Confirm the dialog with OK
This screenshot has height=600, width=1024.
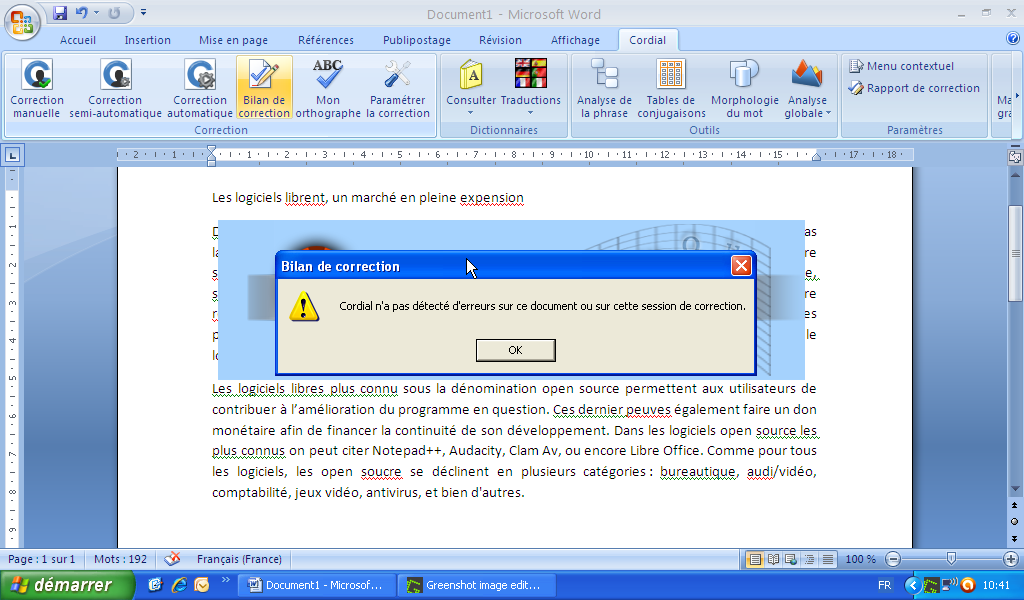pos(515,350)
